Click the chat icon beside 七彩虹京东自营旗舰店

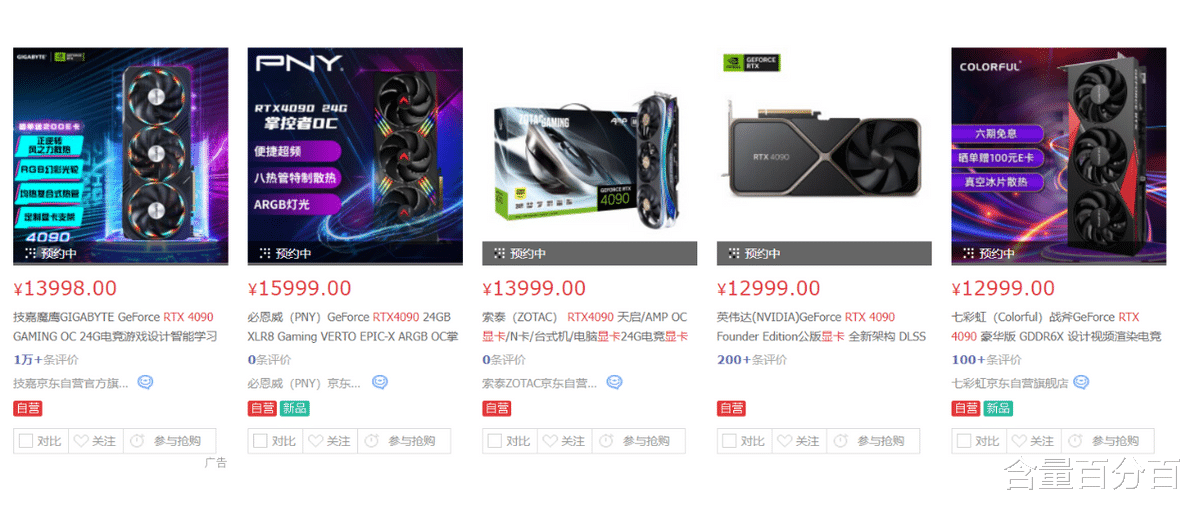pyautogui.click(x=1081, y=382)
